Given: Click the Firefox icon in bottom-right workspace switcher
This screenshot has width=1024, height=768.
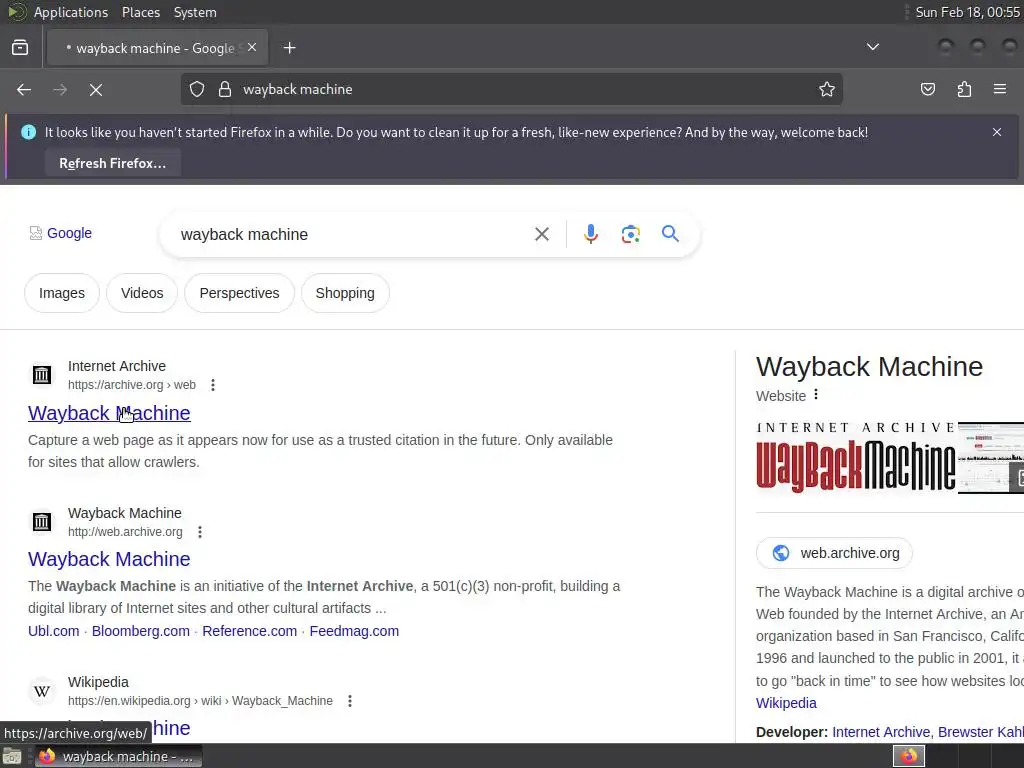Looking at the screenshot, I should click(909, 756).
